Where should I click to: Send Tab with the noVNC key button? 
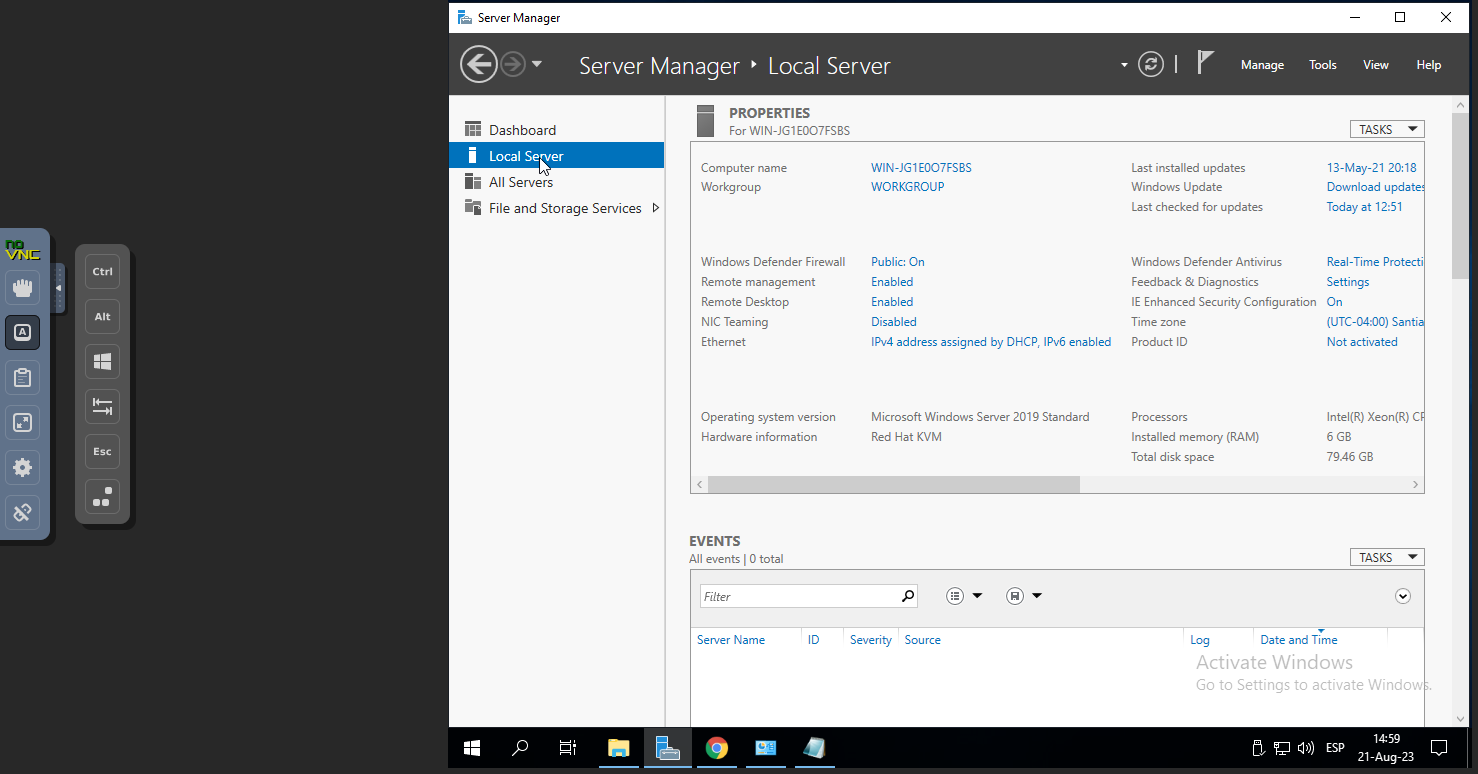coord(102,406)
